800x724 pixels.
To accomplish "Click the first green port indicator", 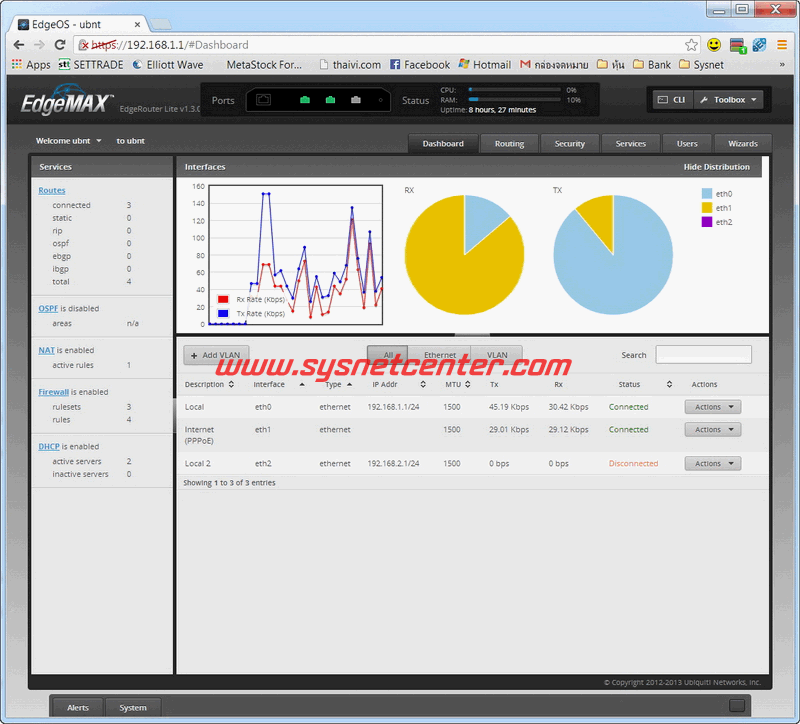I will coord(304,100).
